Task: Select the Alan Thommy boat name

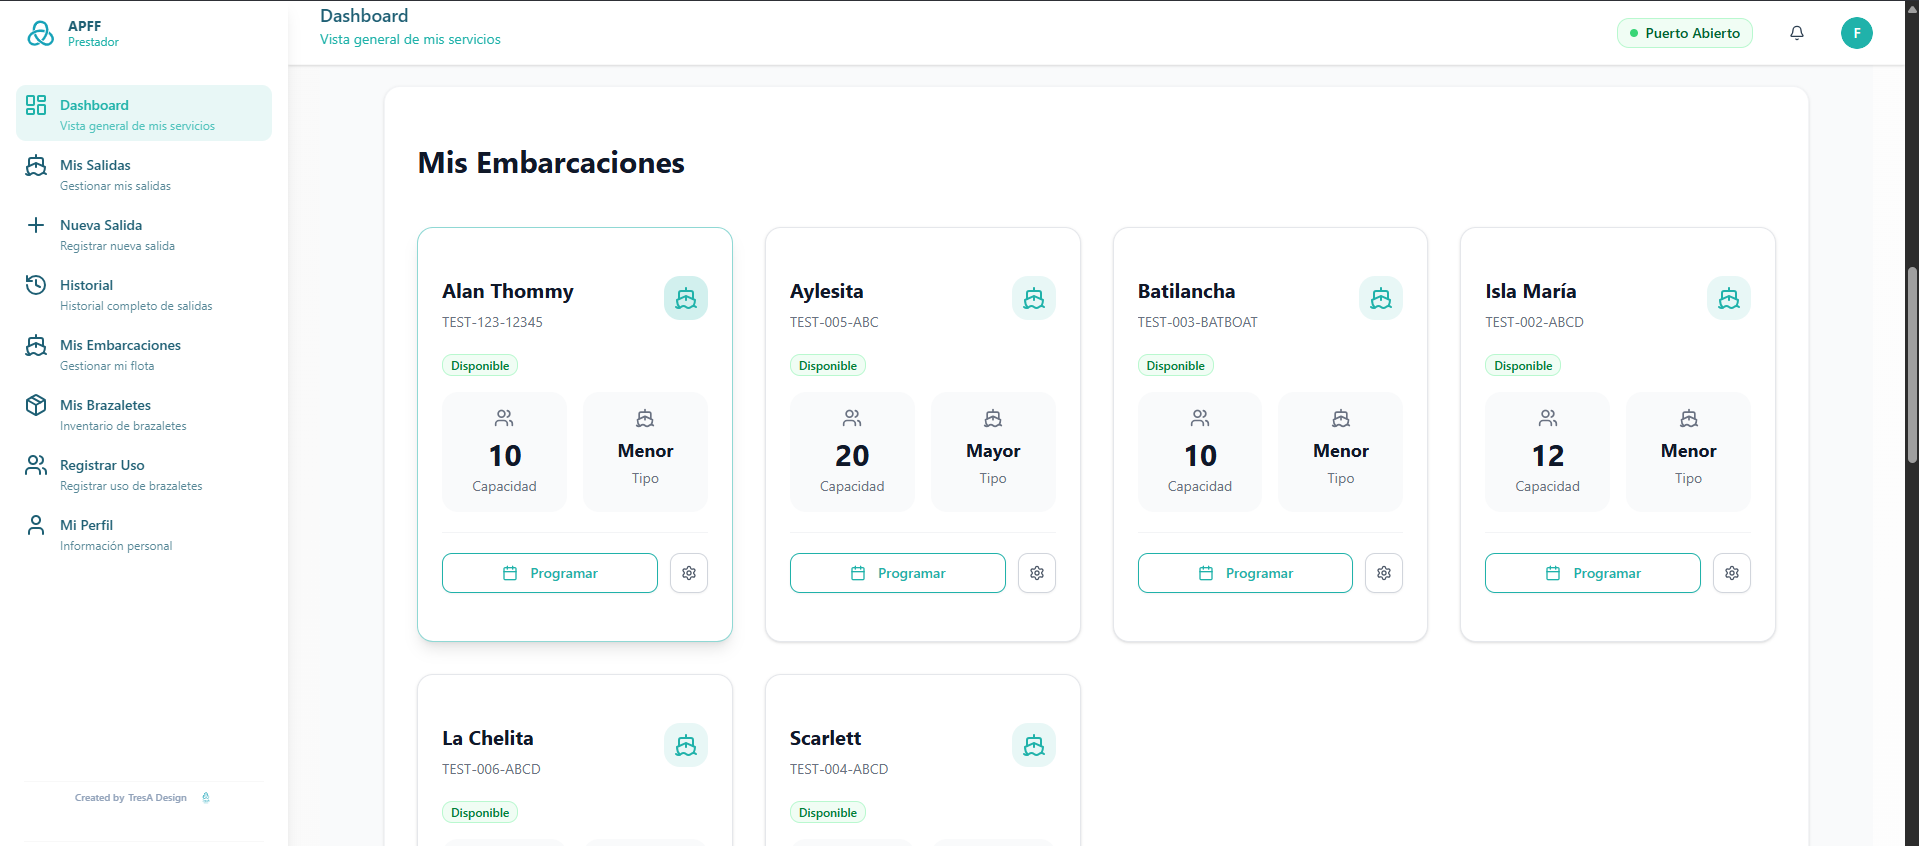Action: tap(508, 291)
